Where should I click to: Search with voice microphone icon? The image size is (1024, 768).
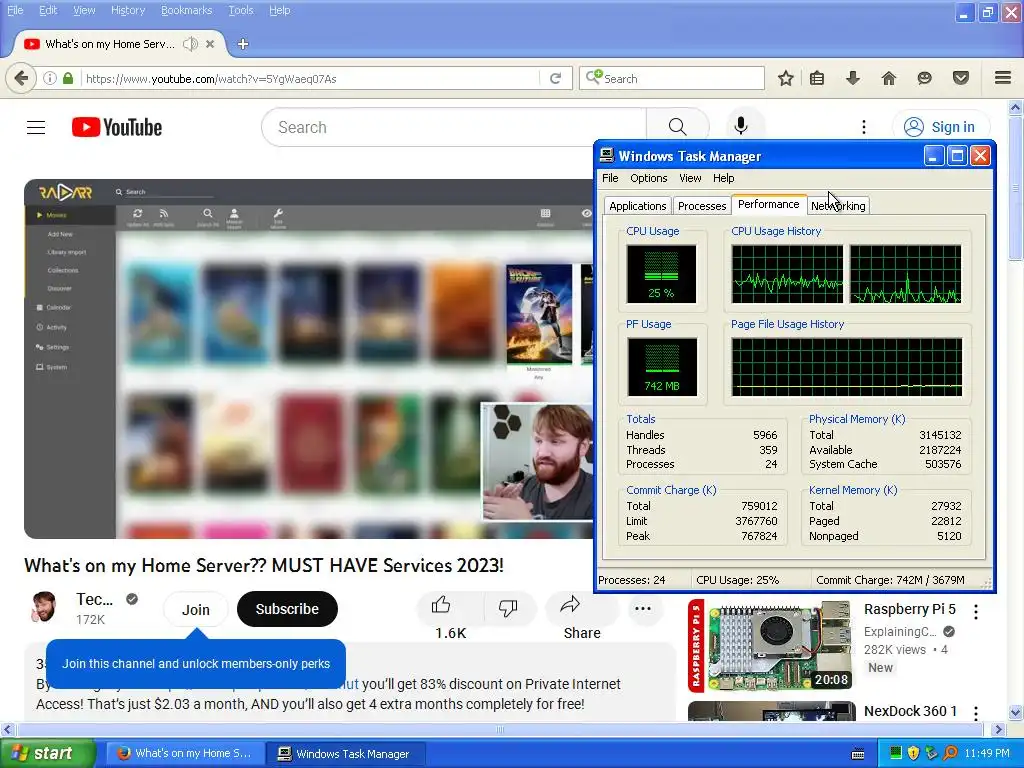coord(741,125)
